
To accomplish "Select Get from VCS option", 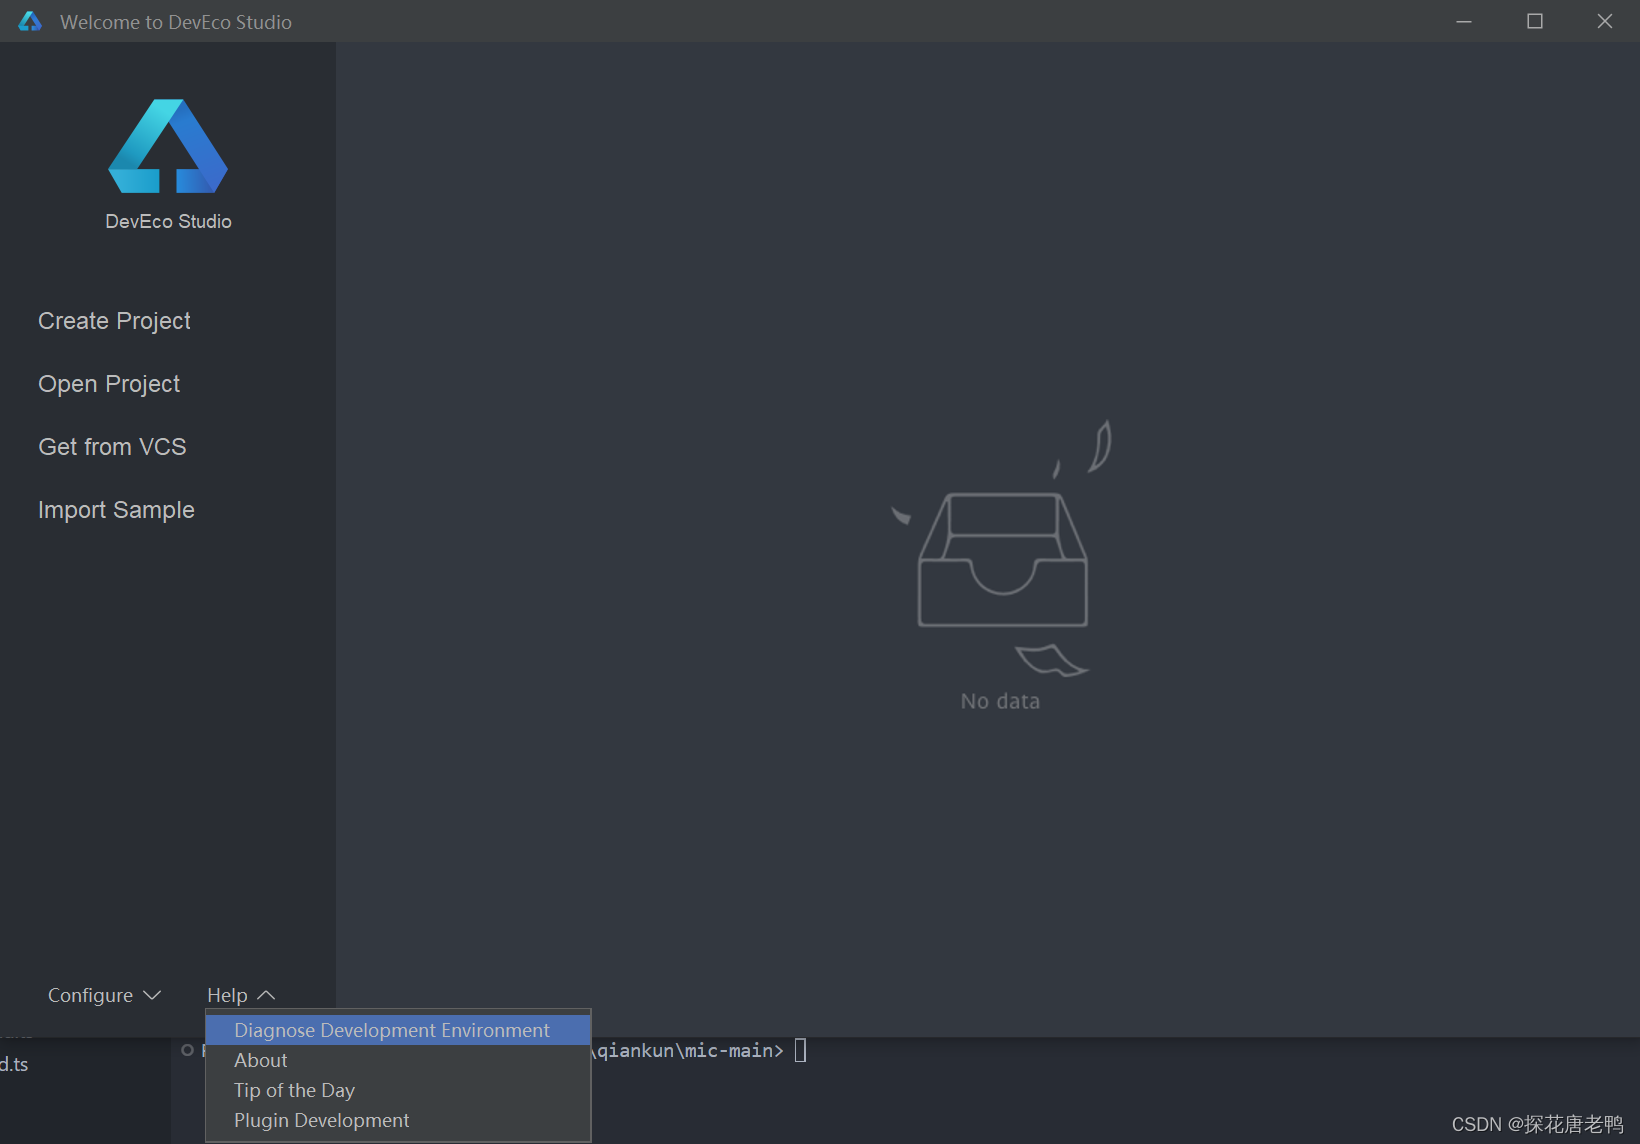I will (112, 447).
